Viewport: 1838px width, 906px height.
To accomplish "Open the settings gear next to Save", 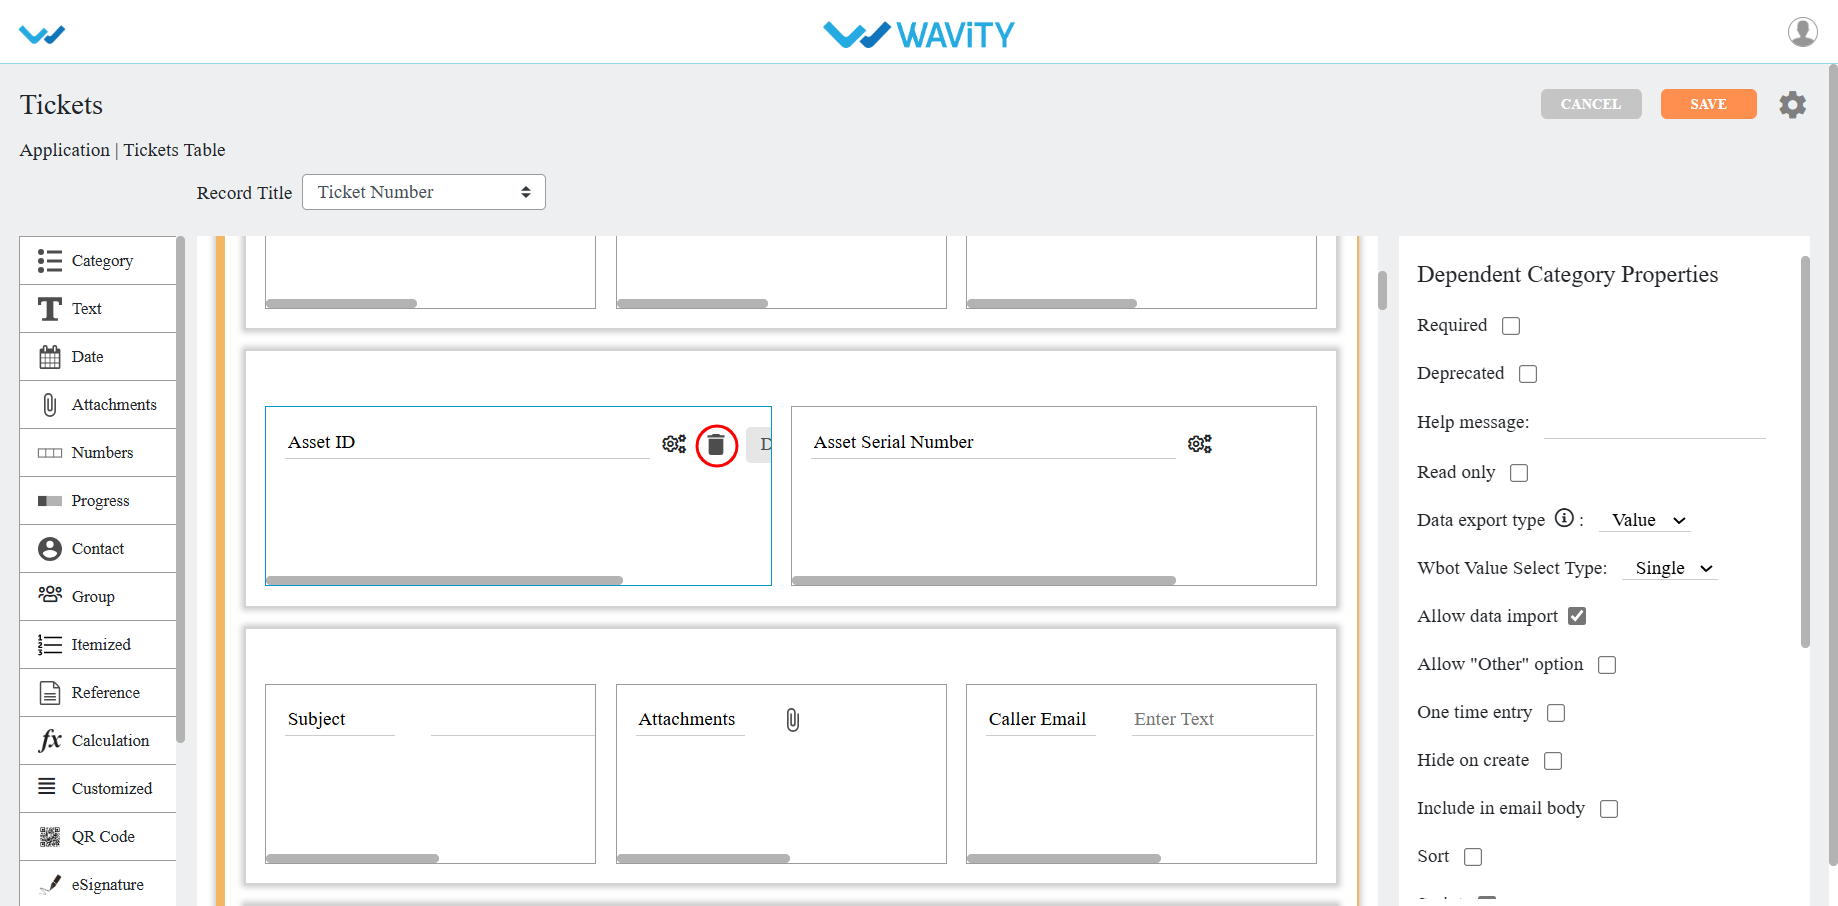I will pyautogui.click(x=1792, y=104).
